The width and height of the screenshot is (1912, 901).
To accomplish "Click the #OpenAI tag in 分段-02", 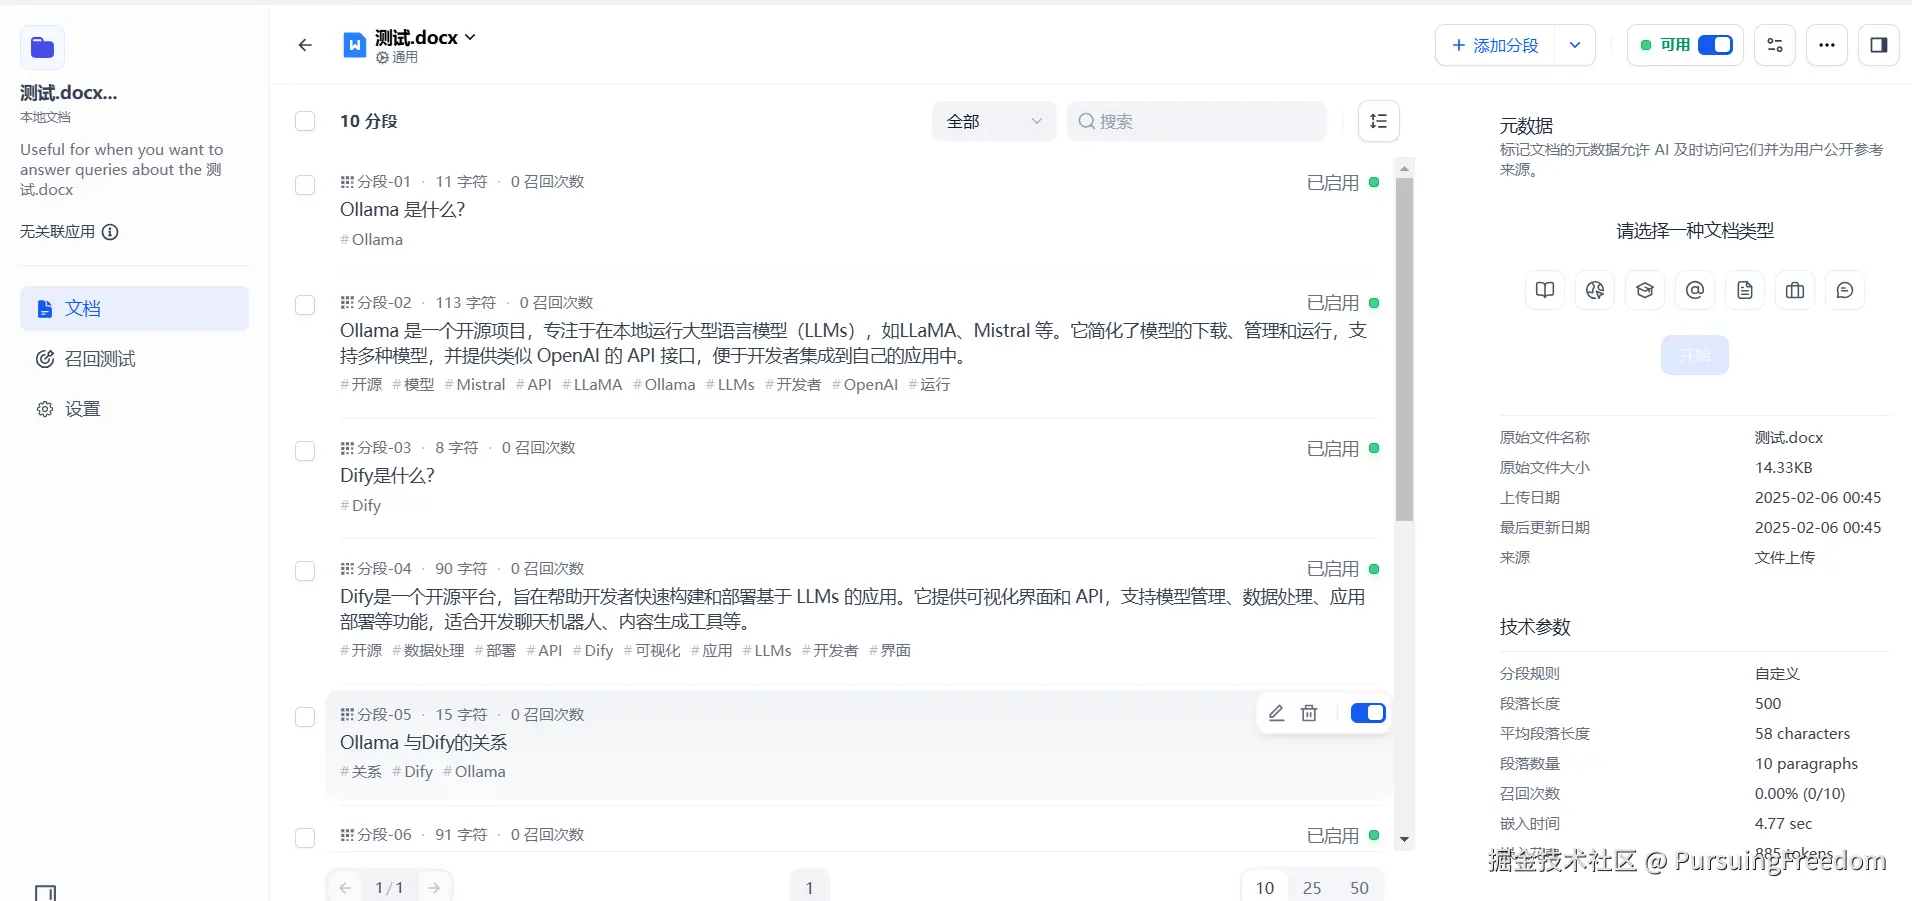I will 865,385.
